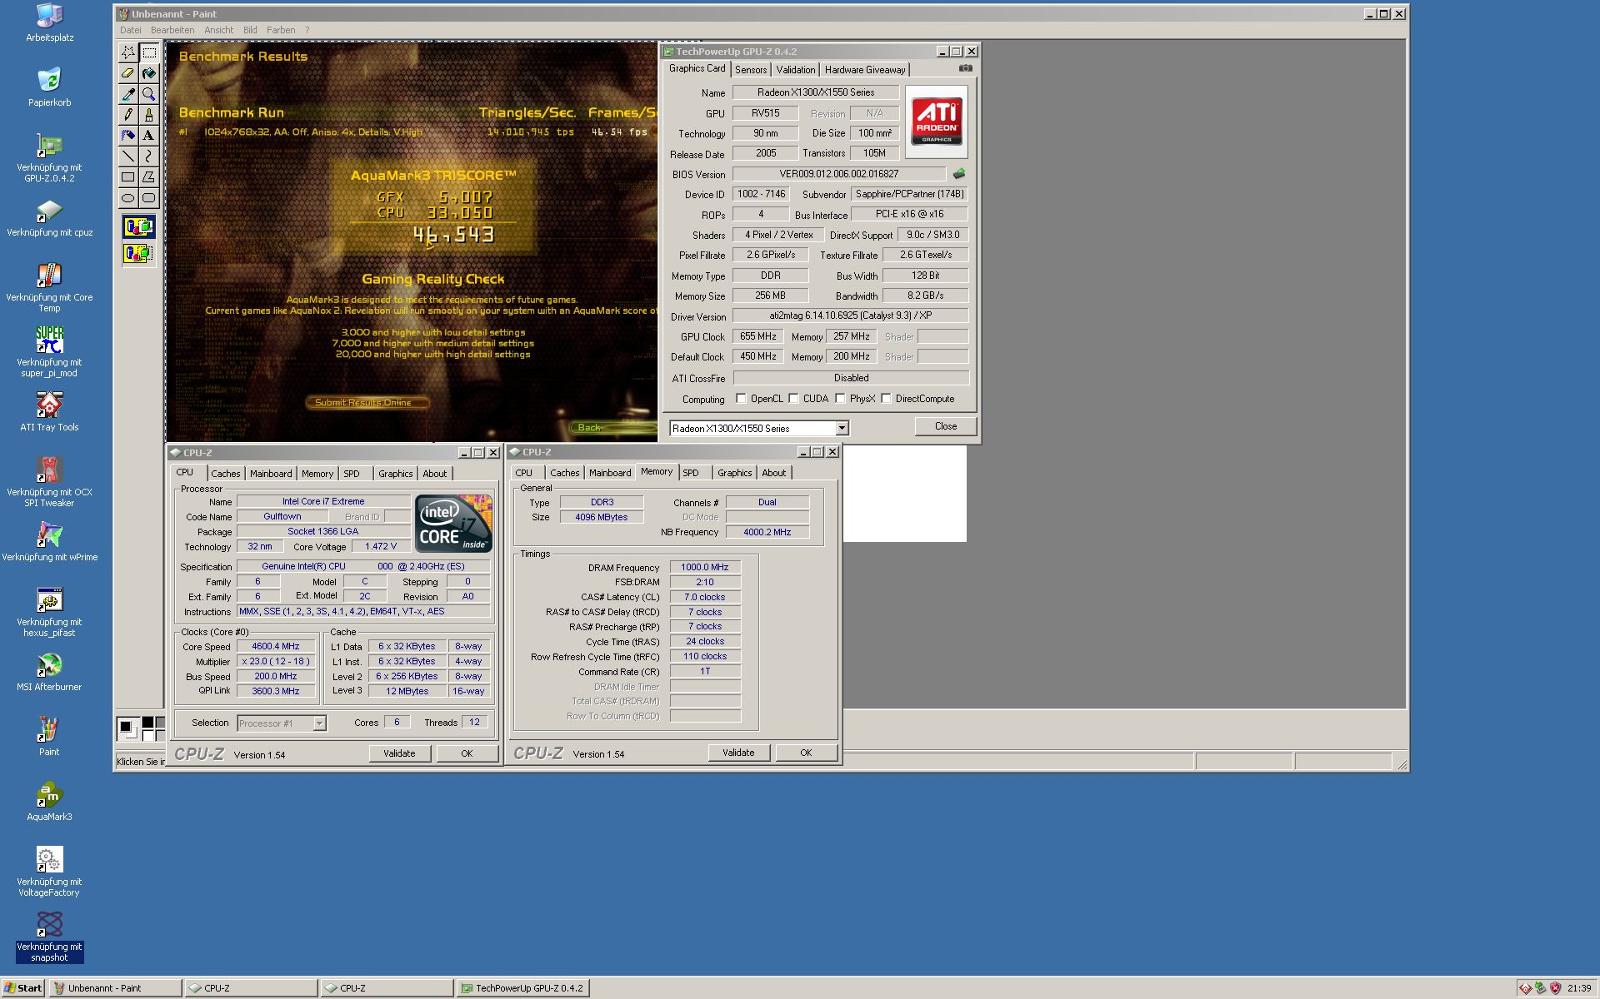The height and width of the screenshot is (999, 1600).
Task: Select the Ellipse shape tool
Action: [x=128, y=198]
